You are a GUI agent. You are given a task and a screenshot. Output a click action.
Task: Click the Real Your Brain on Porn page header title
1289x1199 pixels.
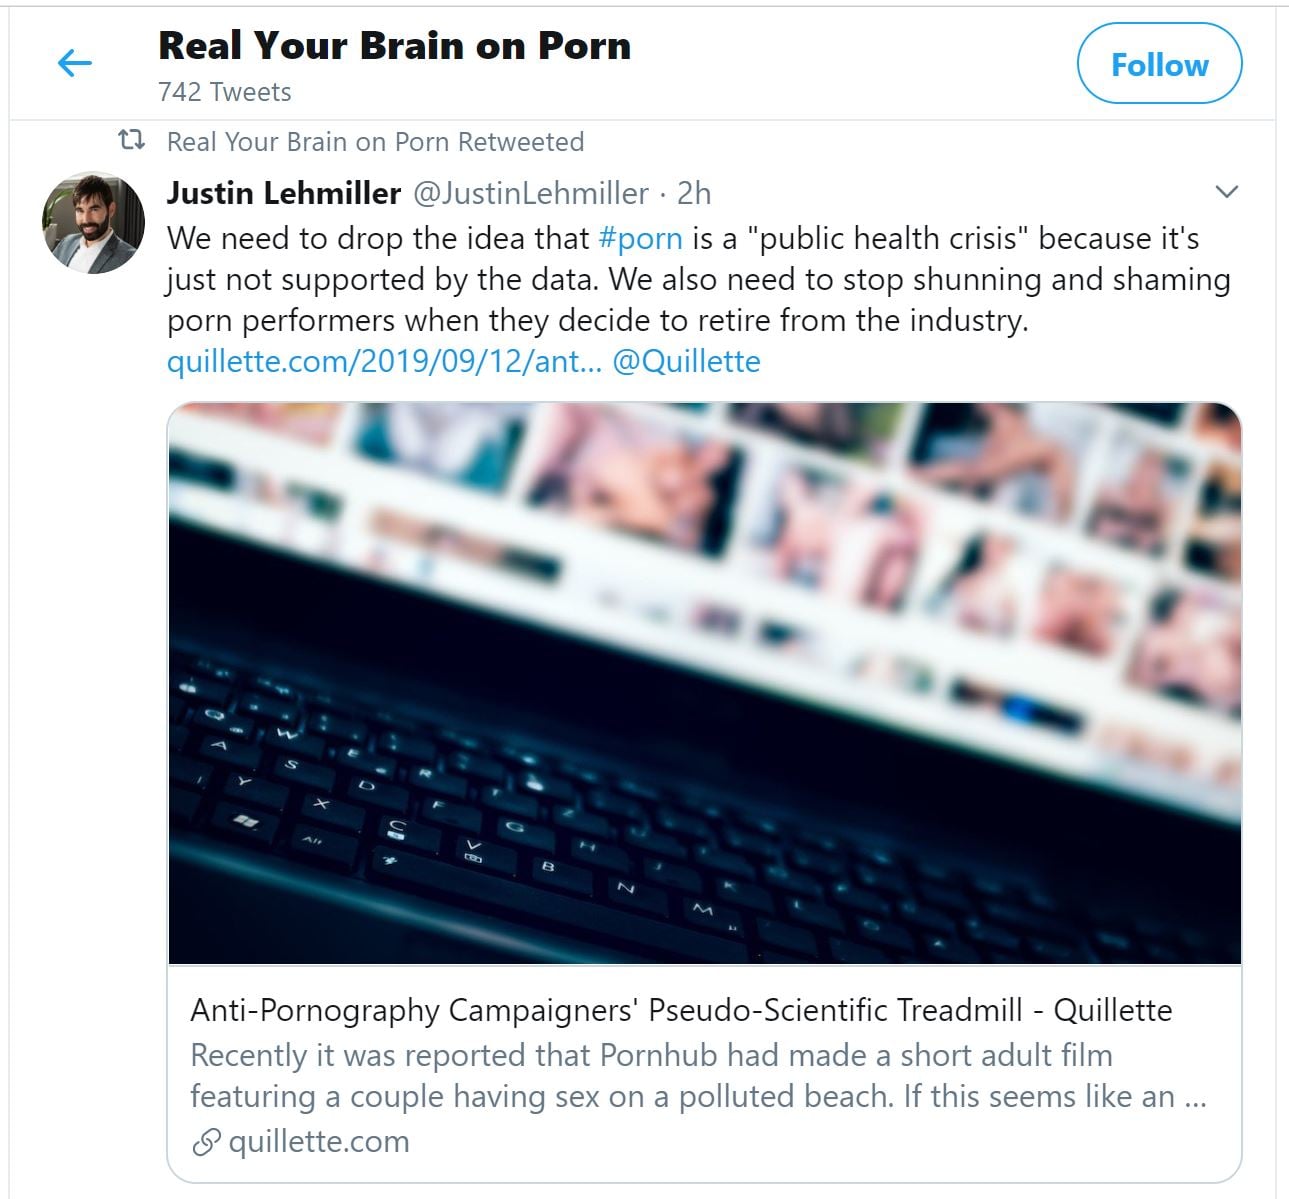394,45
